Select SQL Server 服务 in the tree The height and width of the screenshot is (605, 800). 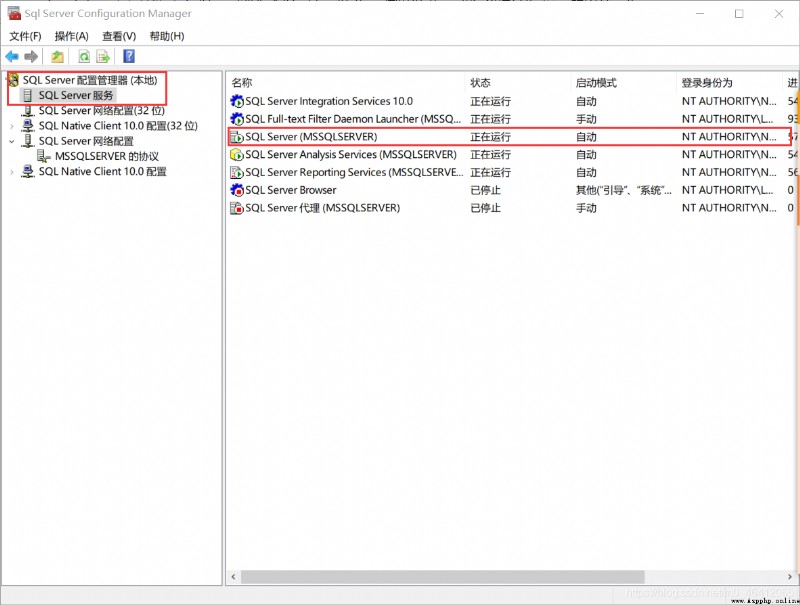coord(76,95)
